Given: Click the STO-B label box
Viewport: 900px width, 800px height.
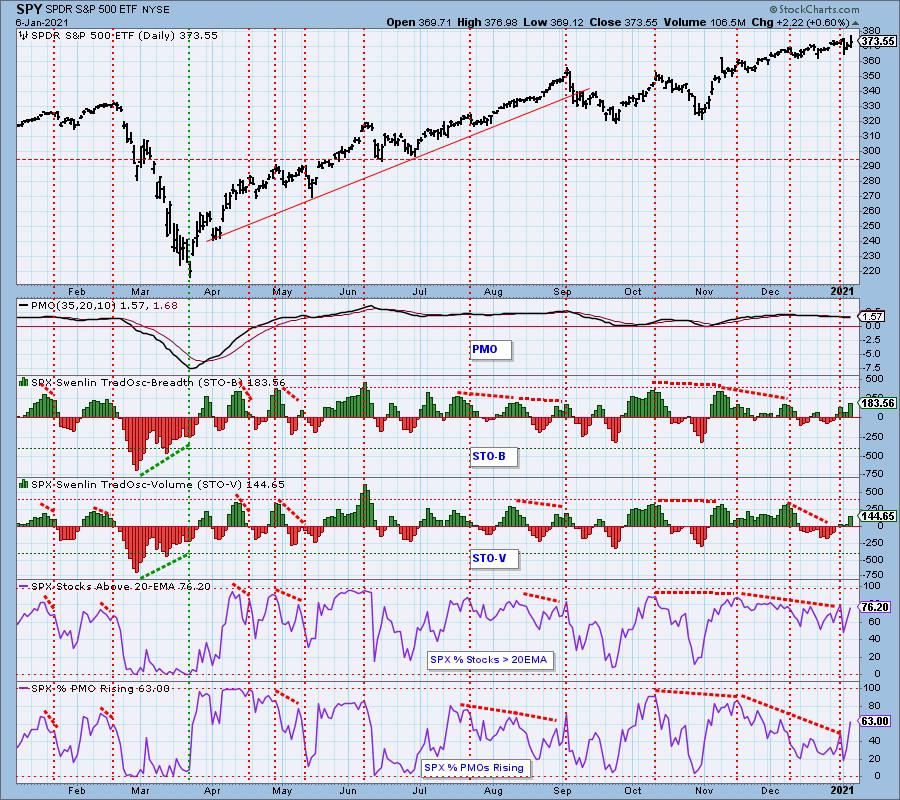Looking at the screenshot, I should tap(494, 457).
